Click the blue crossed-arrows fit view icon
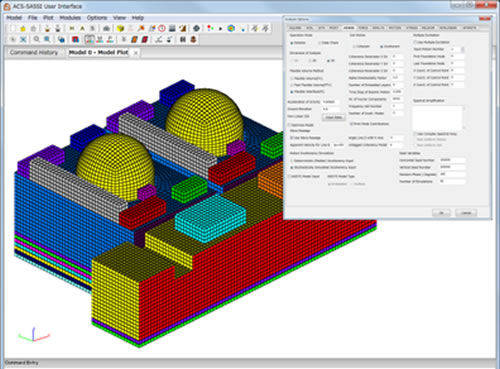This screenshot has height=369, width=500. click(x=23, y=40)
